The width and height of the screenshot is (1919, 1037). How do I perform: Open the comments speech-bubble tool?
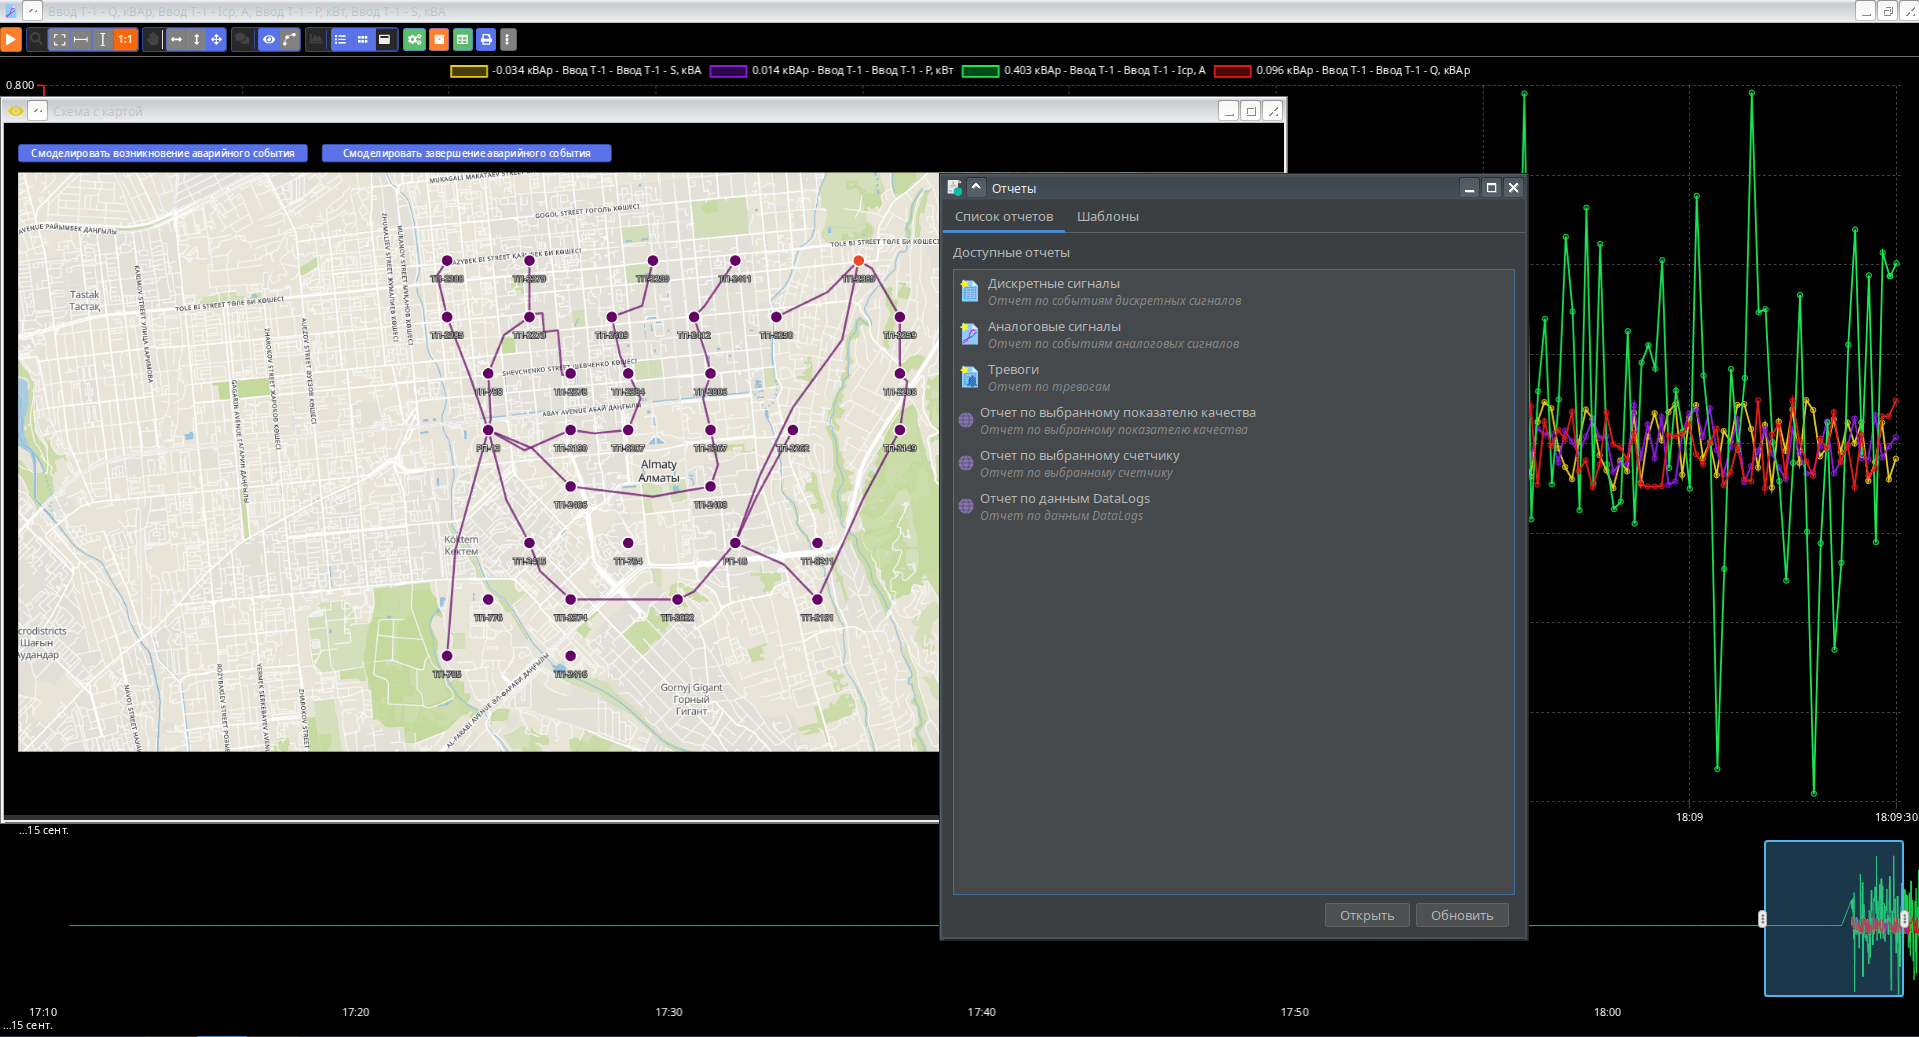(x=243, y=40)
